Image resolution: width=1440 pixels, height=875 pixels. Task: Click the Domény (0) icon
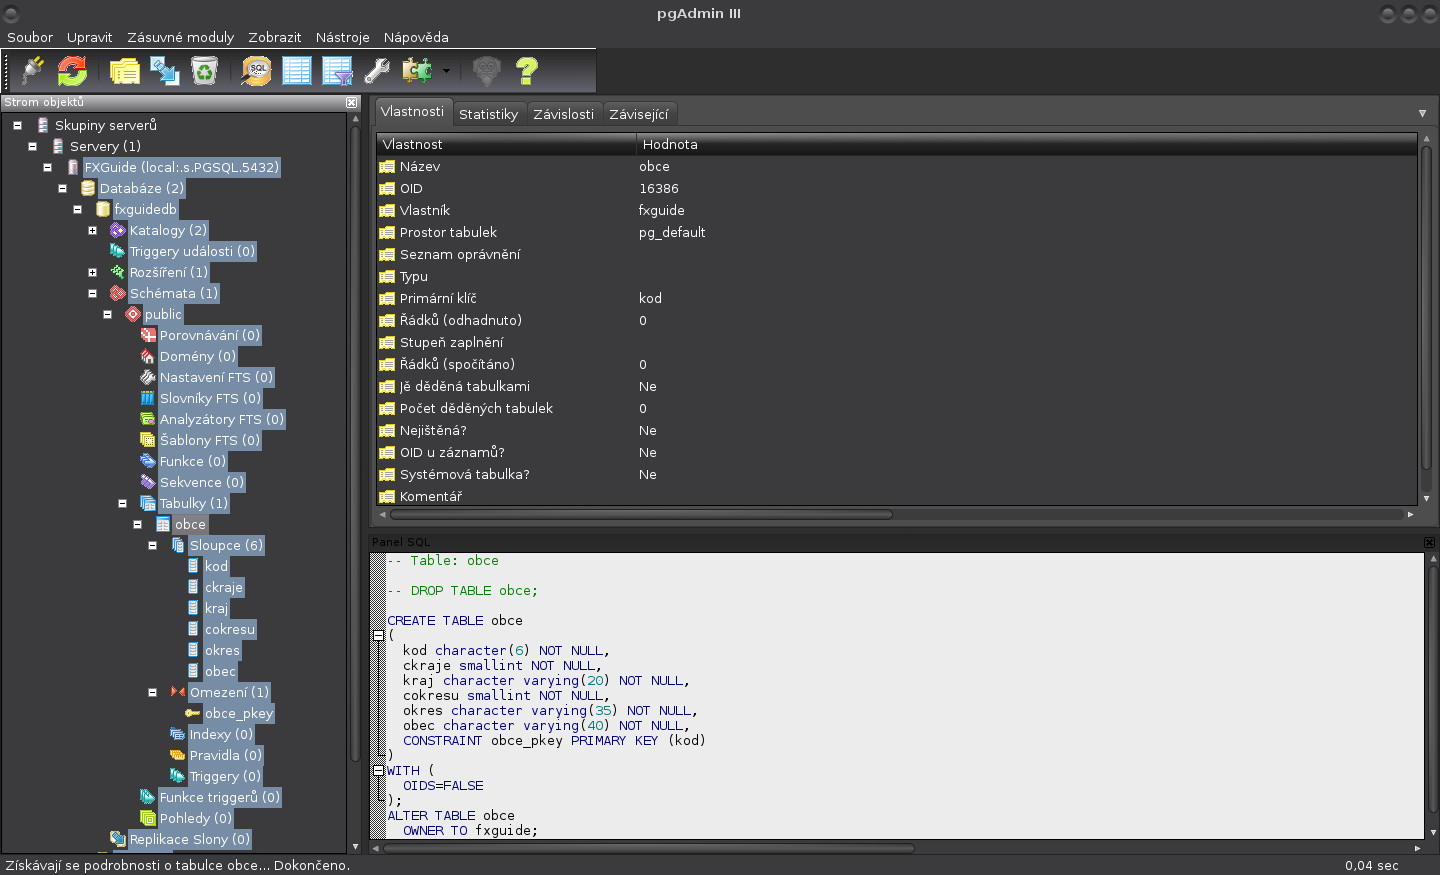tap(148, 356)
